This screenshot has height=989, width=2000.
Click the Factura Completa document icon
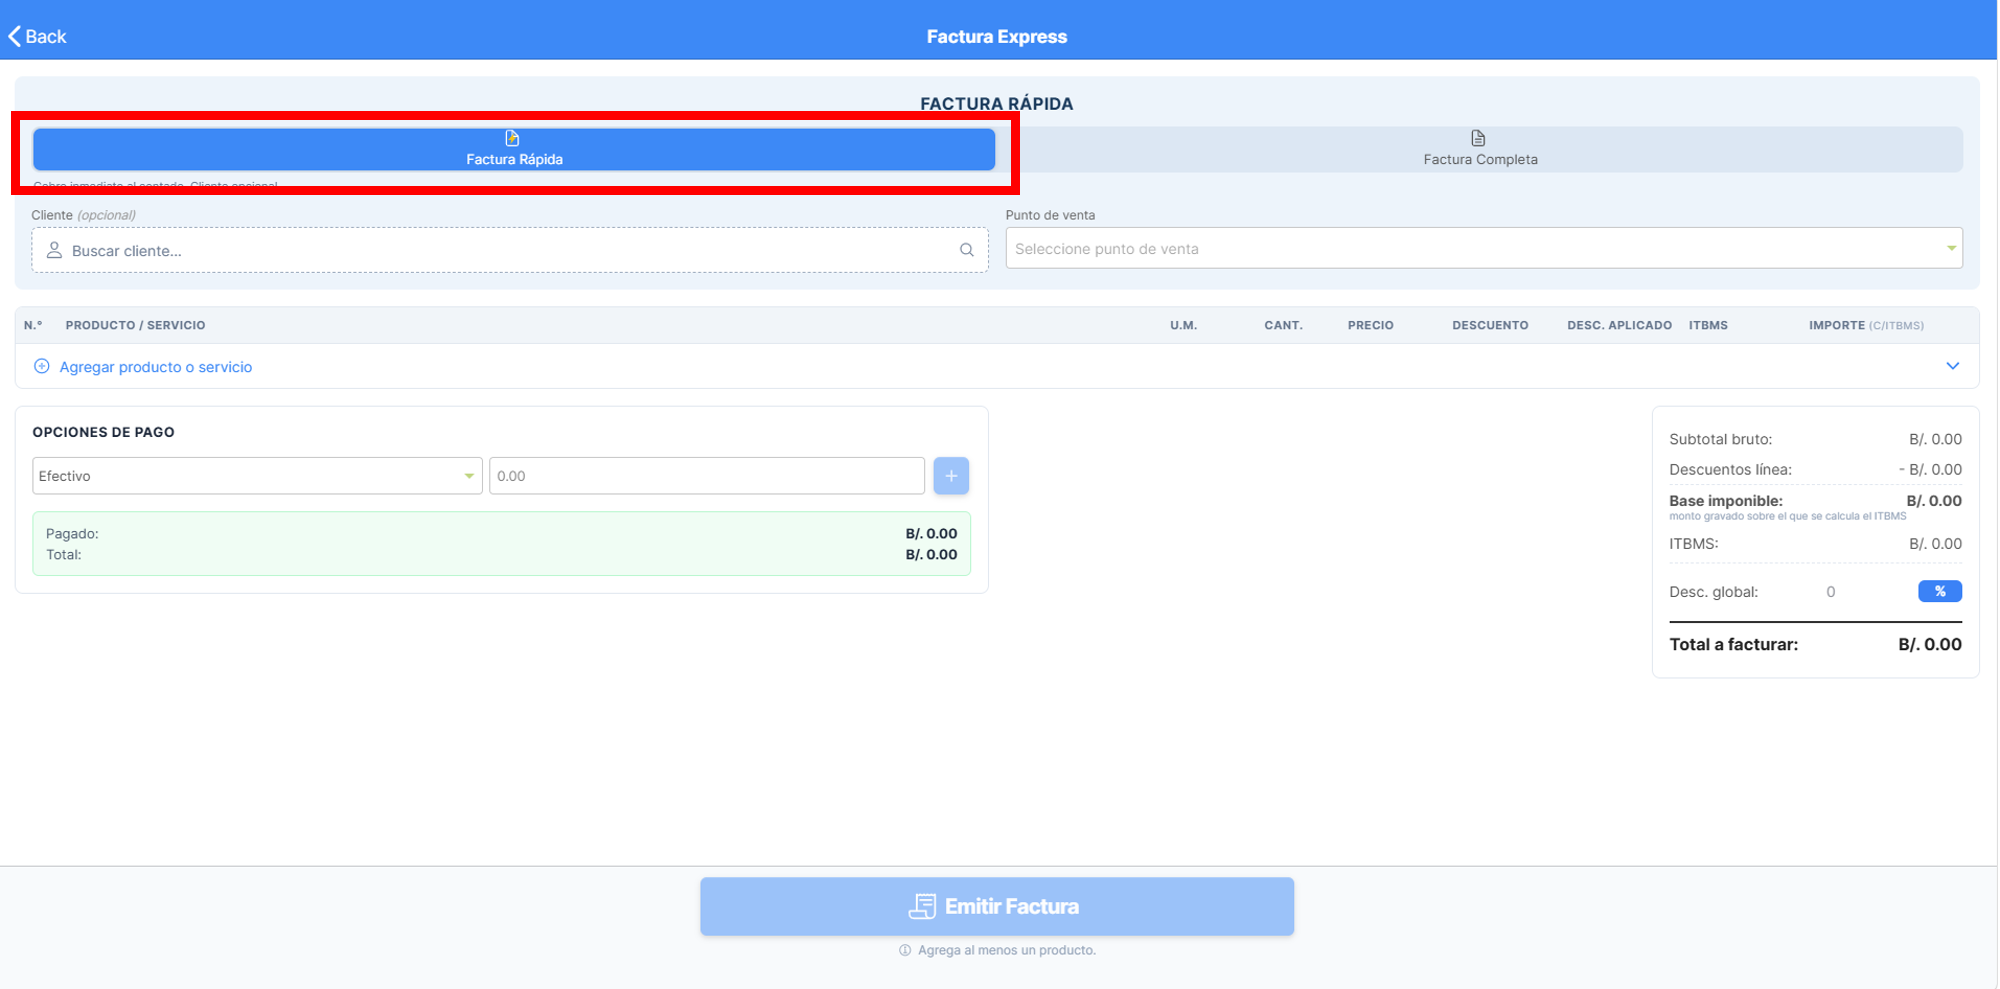[x=1478, y=138]
